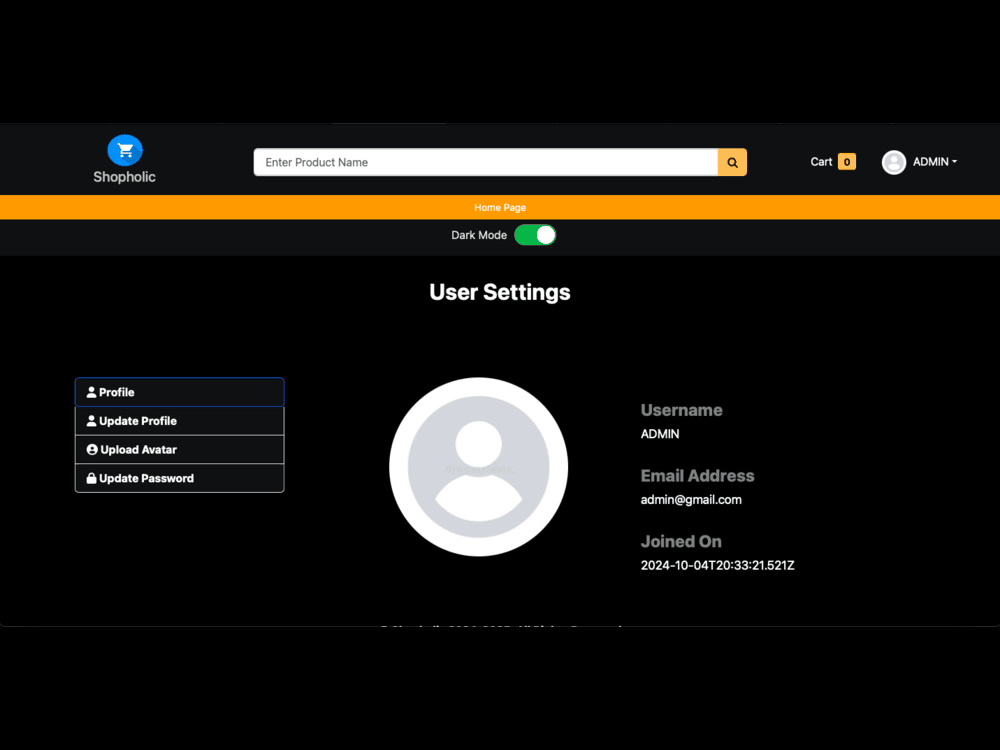1000x750 pixels.
Task: Toggle the Dark Mode switch off
Action: [x=535, y=235]
